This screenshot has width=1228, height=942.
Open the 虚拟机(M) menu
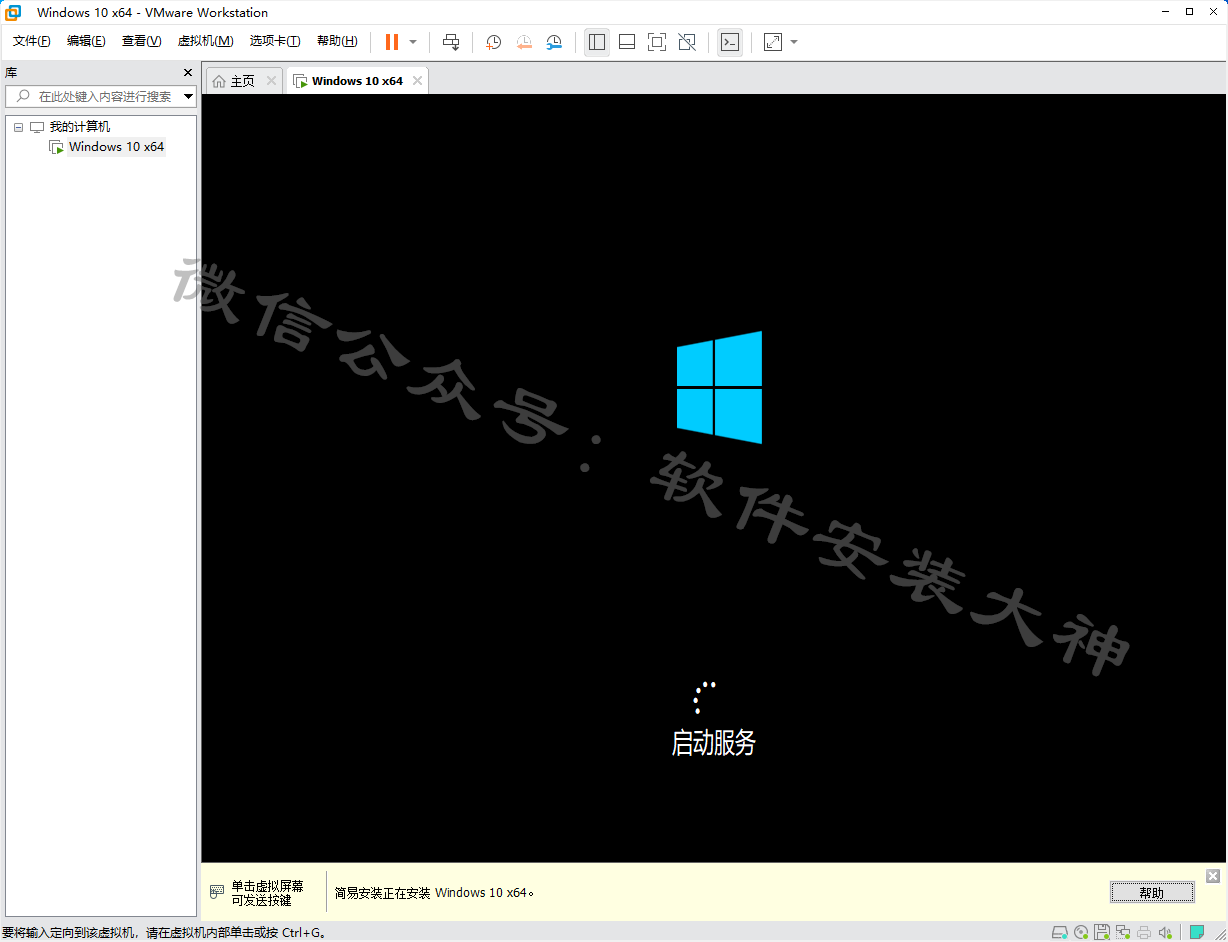[205, 41]
